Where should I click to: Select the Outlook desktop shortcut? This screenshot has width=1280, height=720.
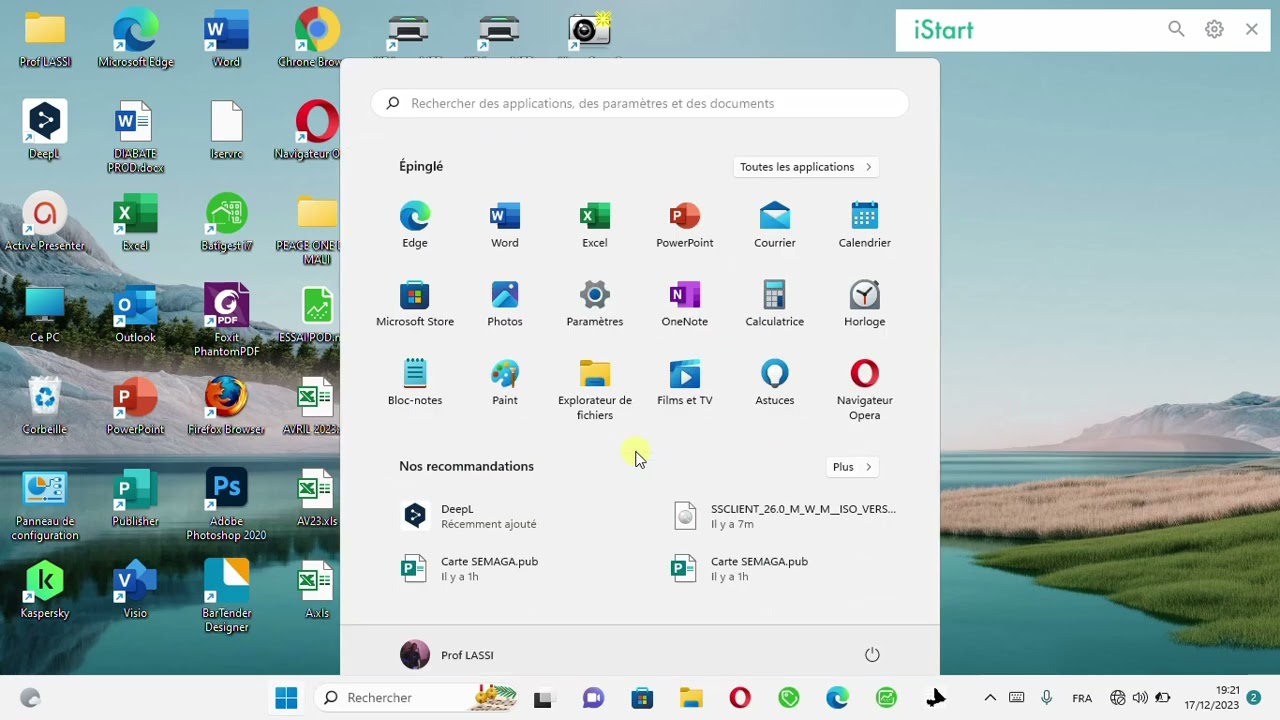[136, 314]
